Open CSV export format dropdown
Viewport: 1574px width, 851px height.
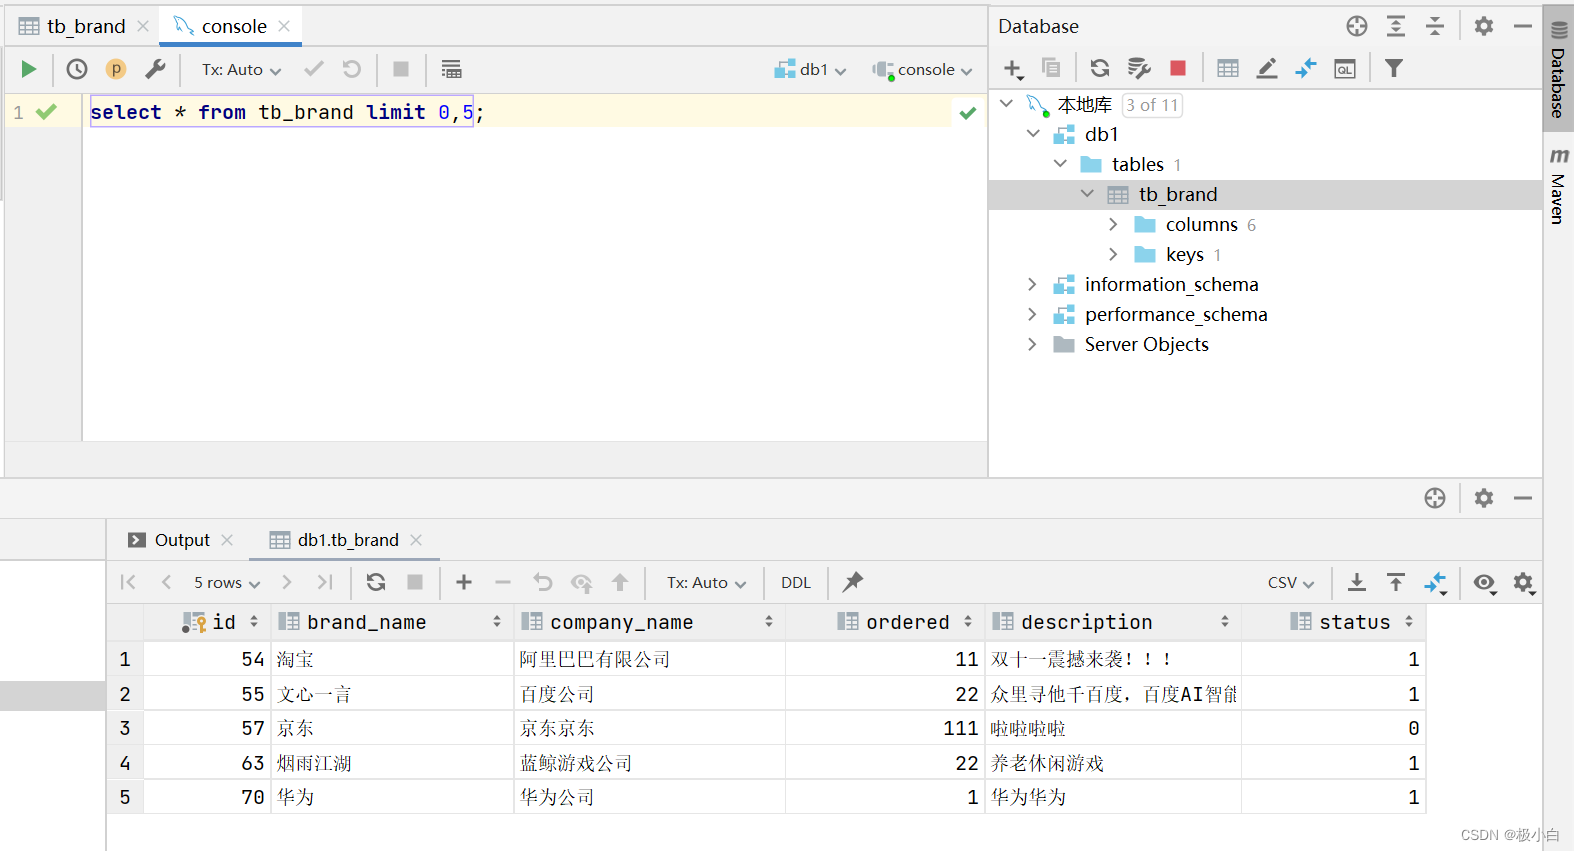[x=1291, y=582]
